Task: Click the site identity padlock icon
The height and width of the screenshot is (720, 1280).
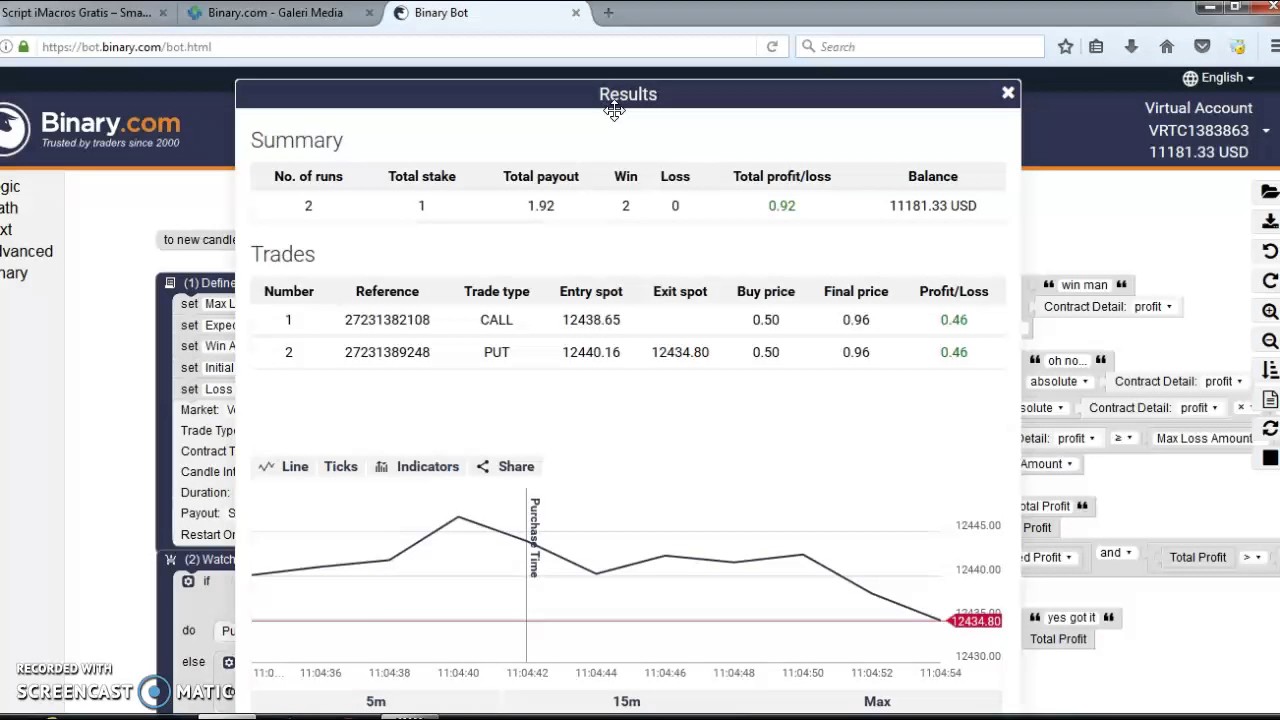Action: pos(23,46)
